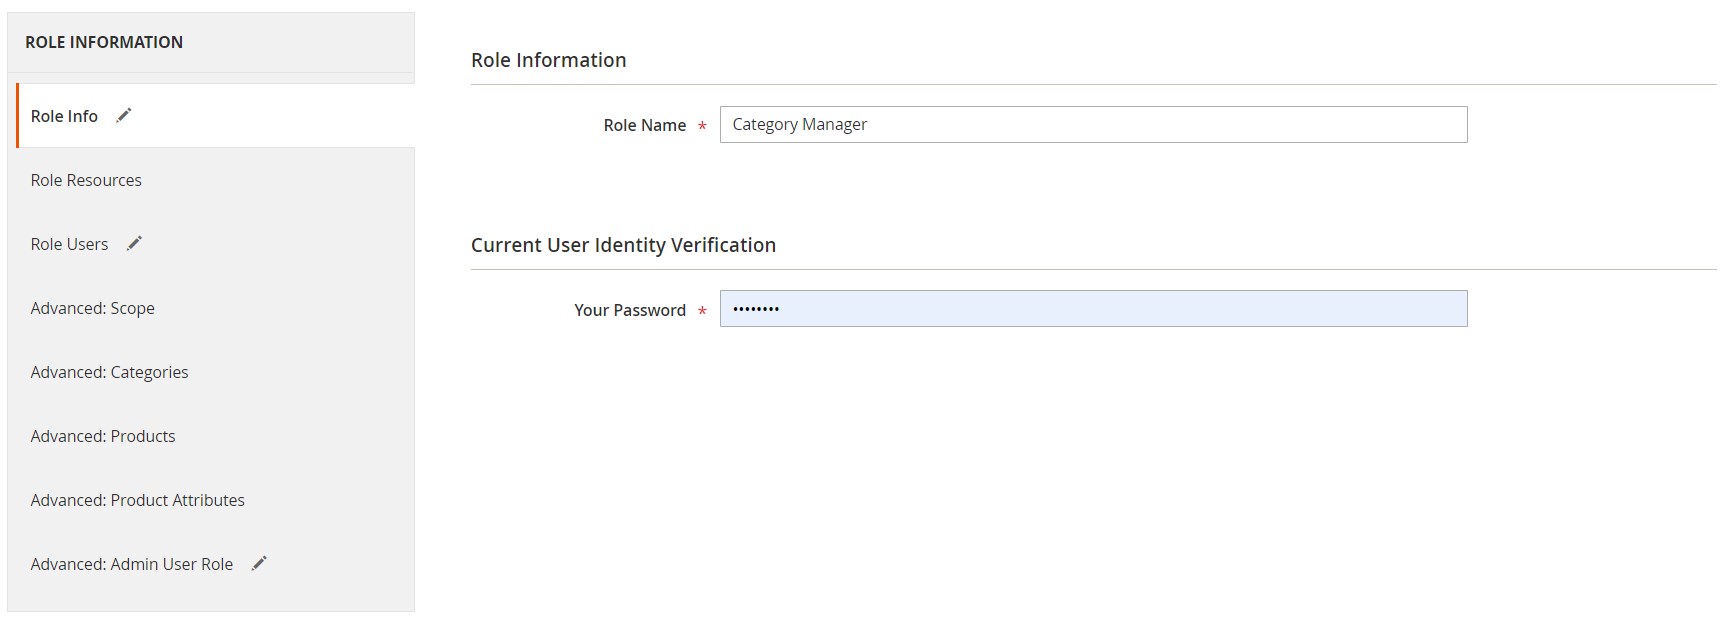Click the pencil icon beside Advanced: Admin User Role

(x=259, y=563)
